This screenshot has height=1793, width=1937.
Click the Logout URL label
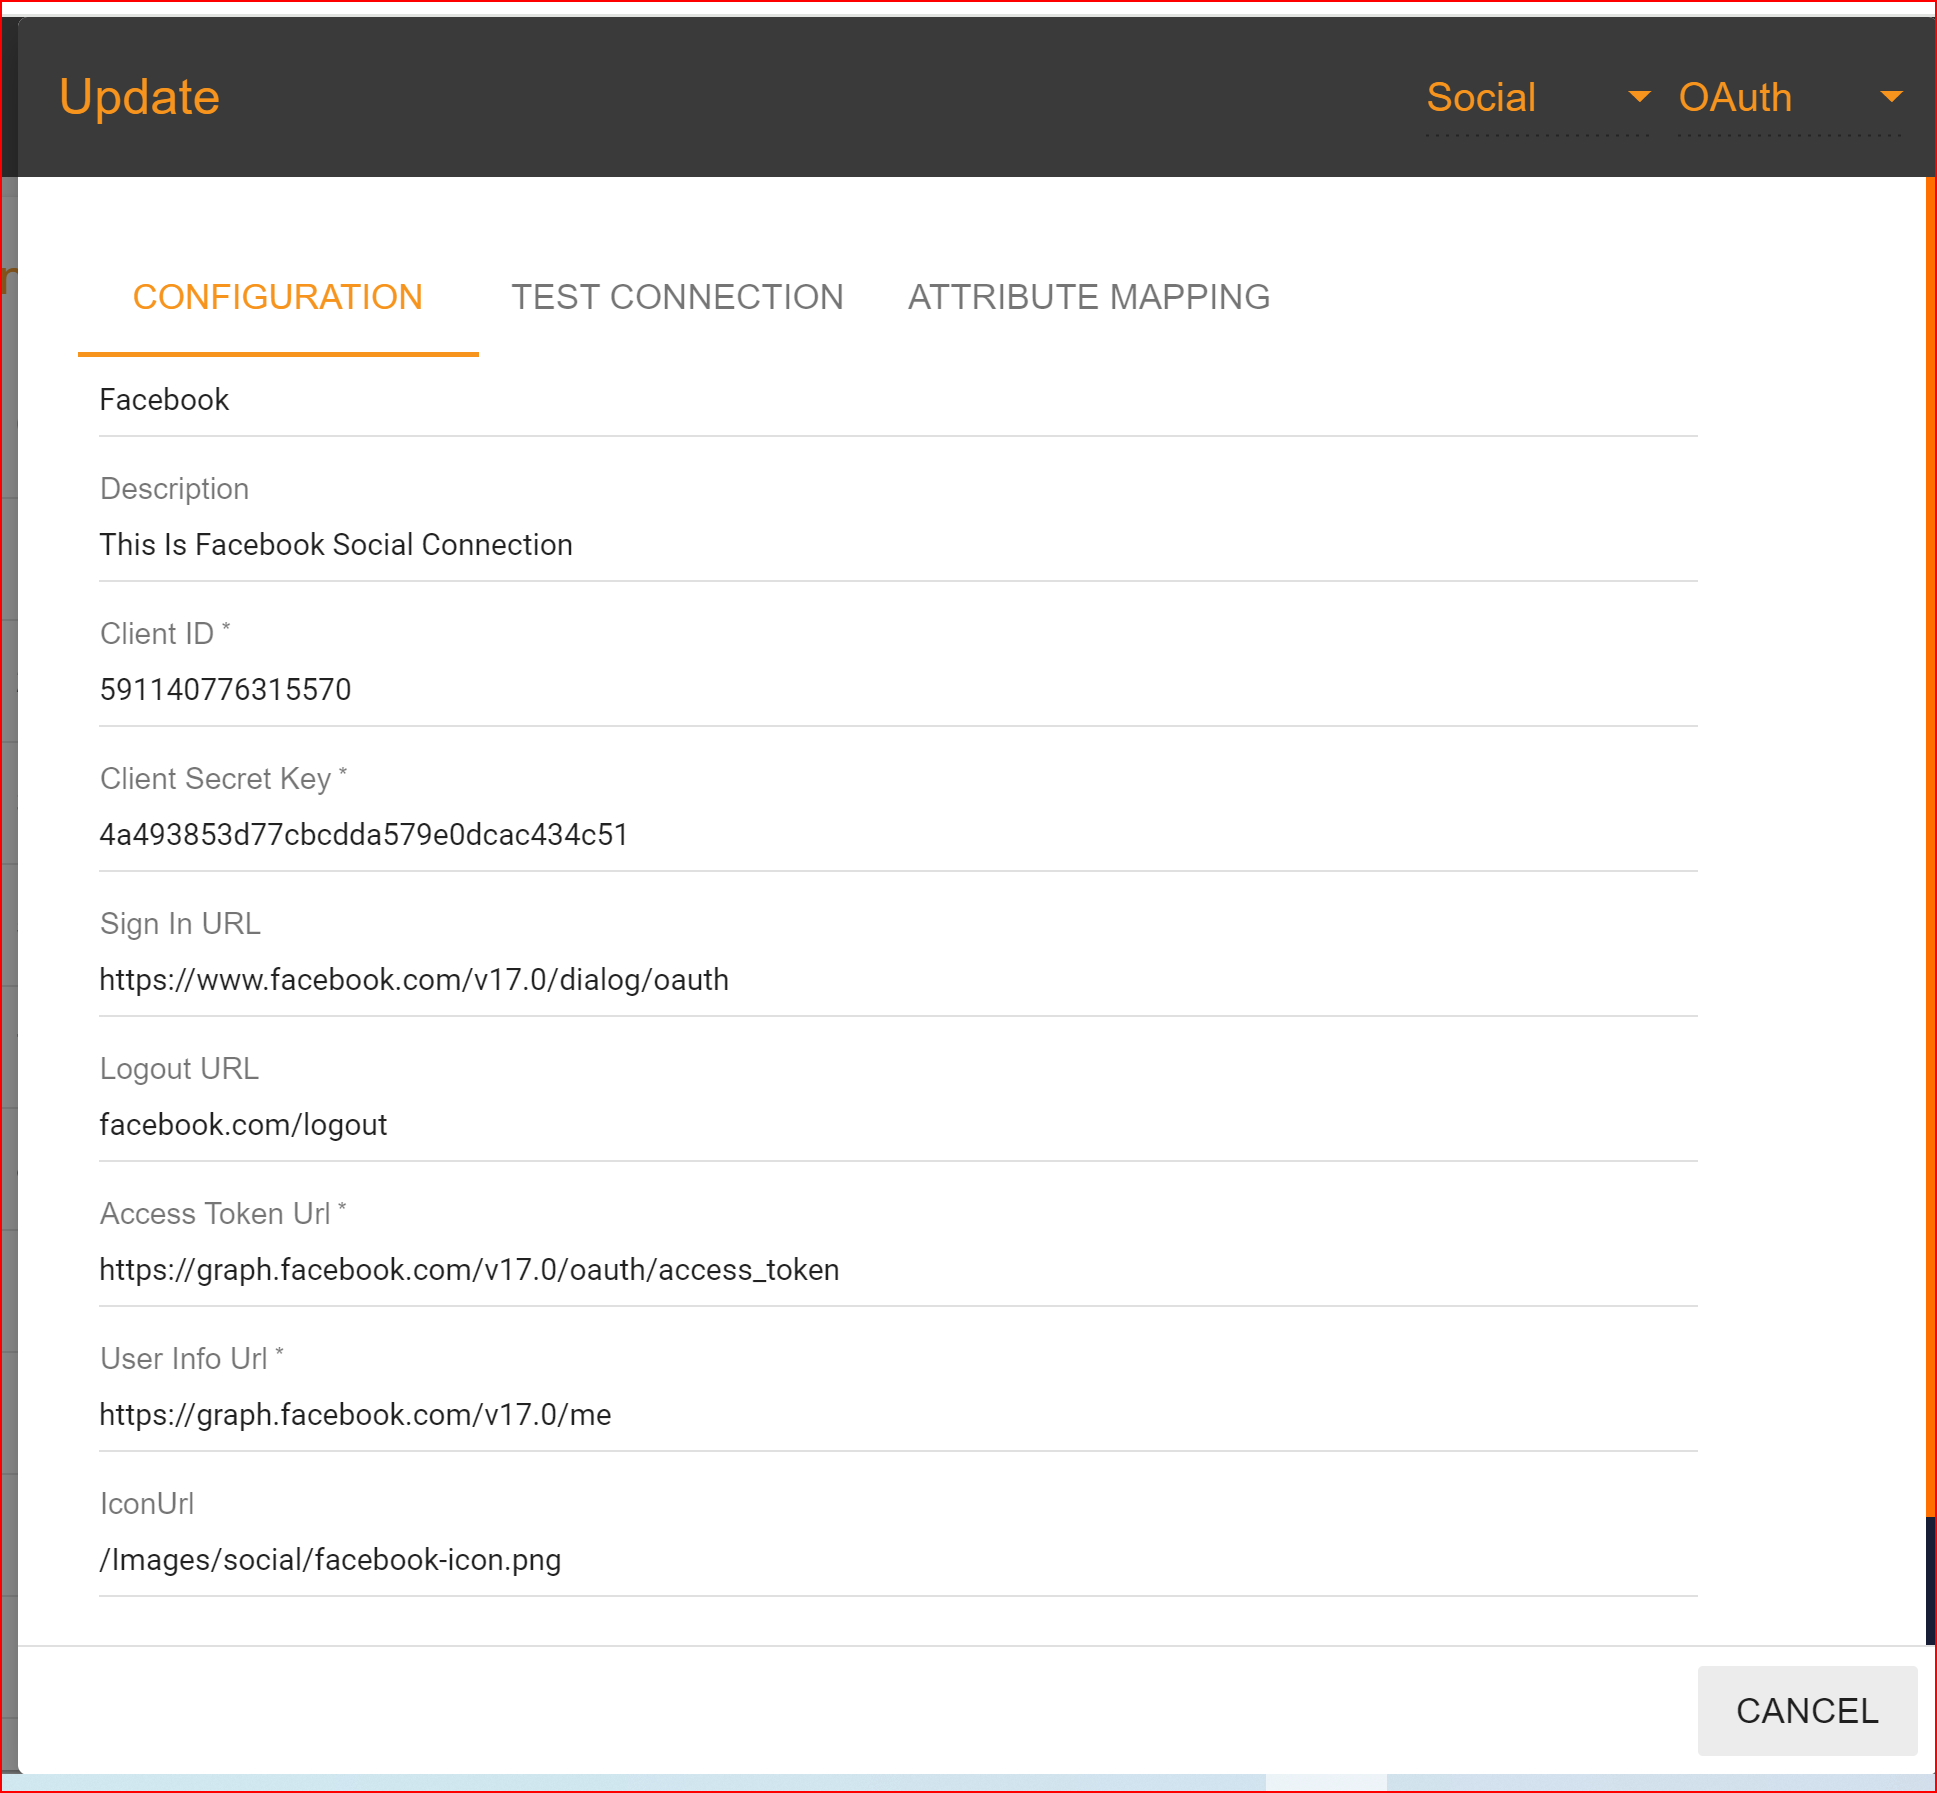point(179,1069)
